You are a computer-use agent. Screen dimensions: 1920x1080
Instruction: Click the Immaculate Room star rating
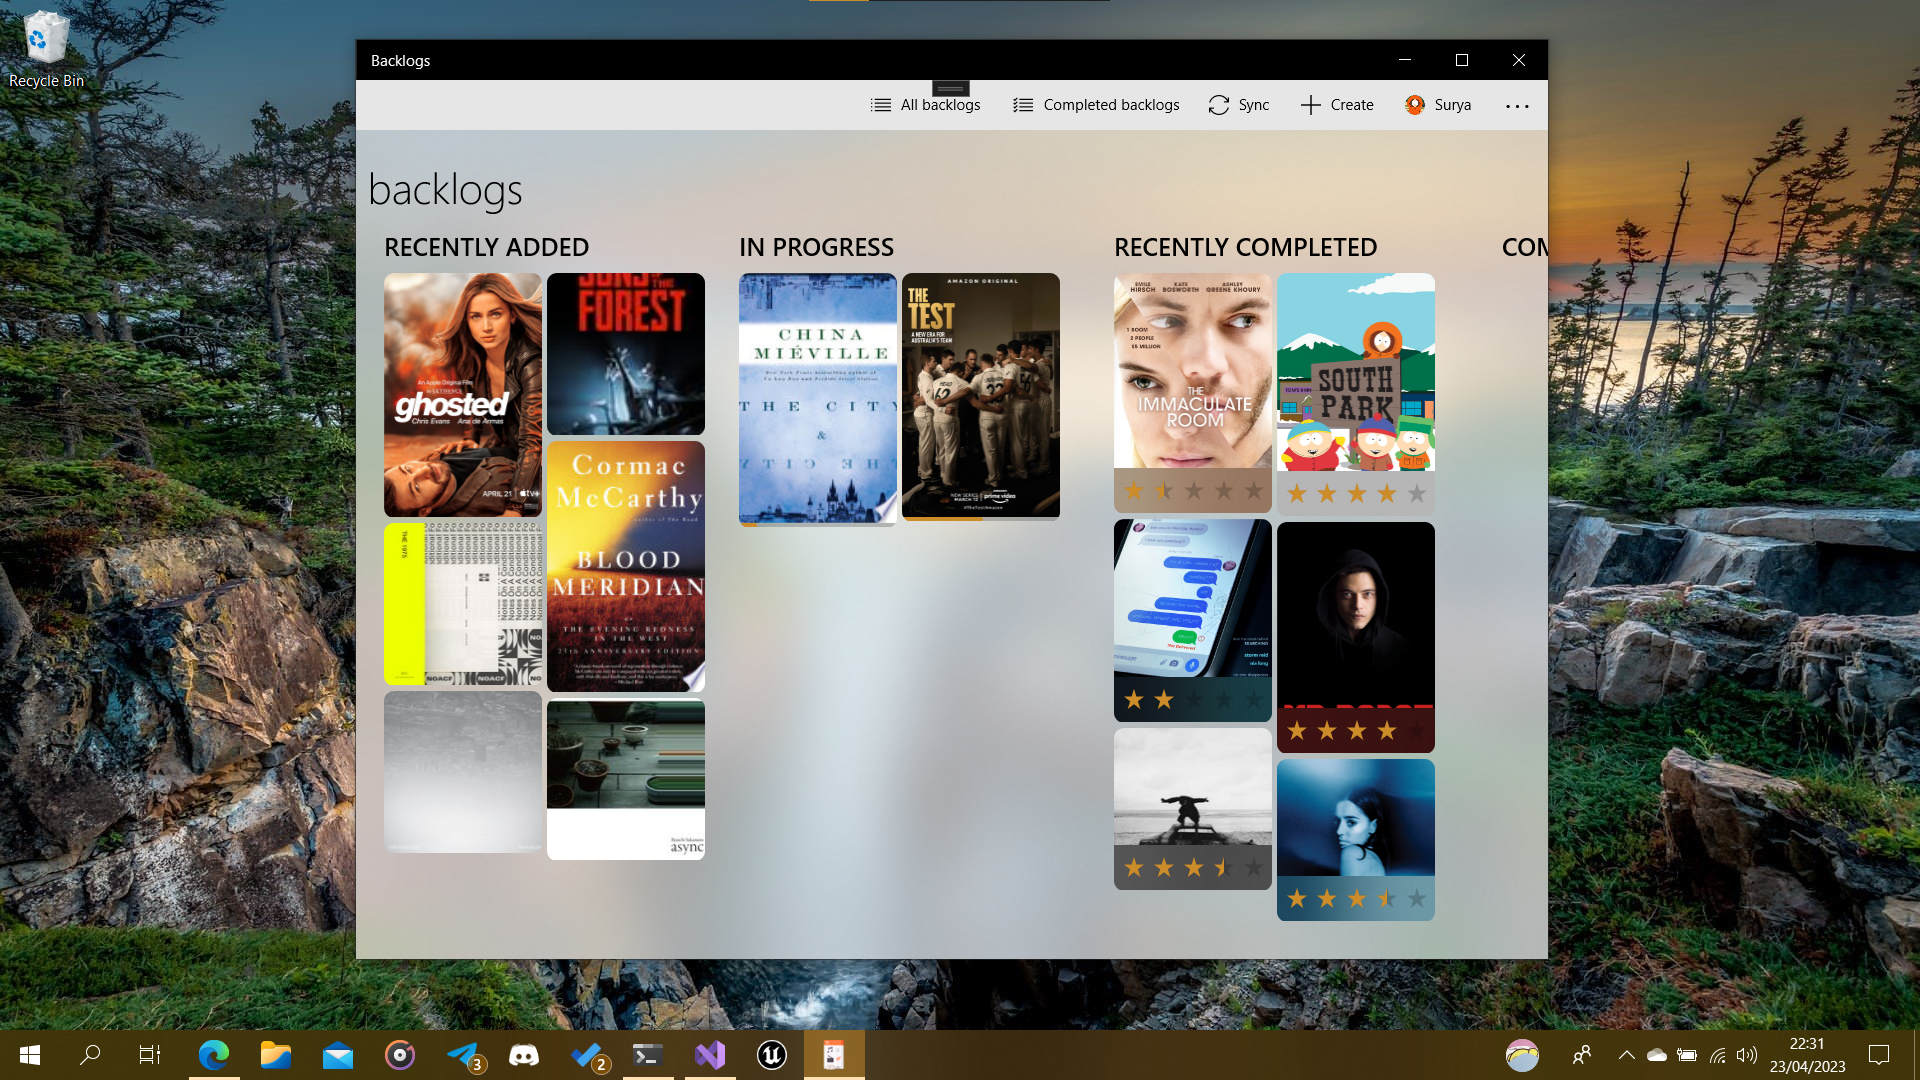(1192, 491)
